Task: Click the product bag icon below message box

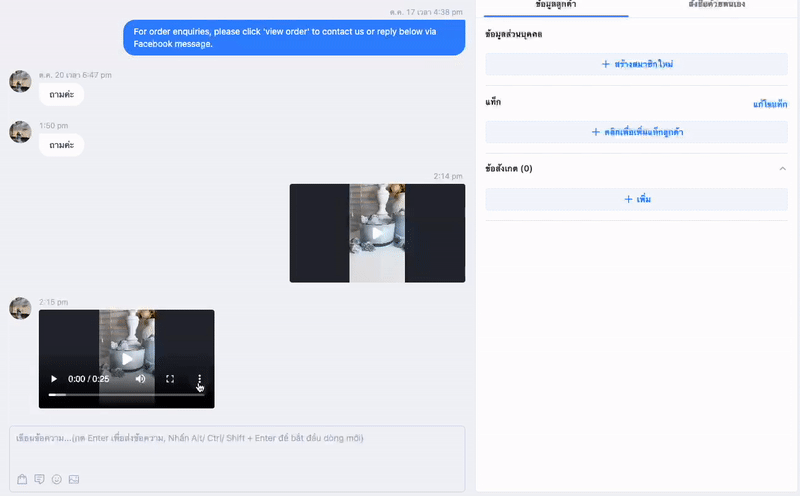Action: click(x=22, y=479)
